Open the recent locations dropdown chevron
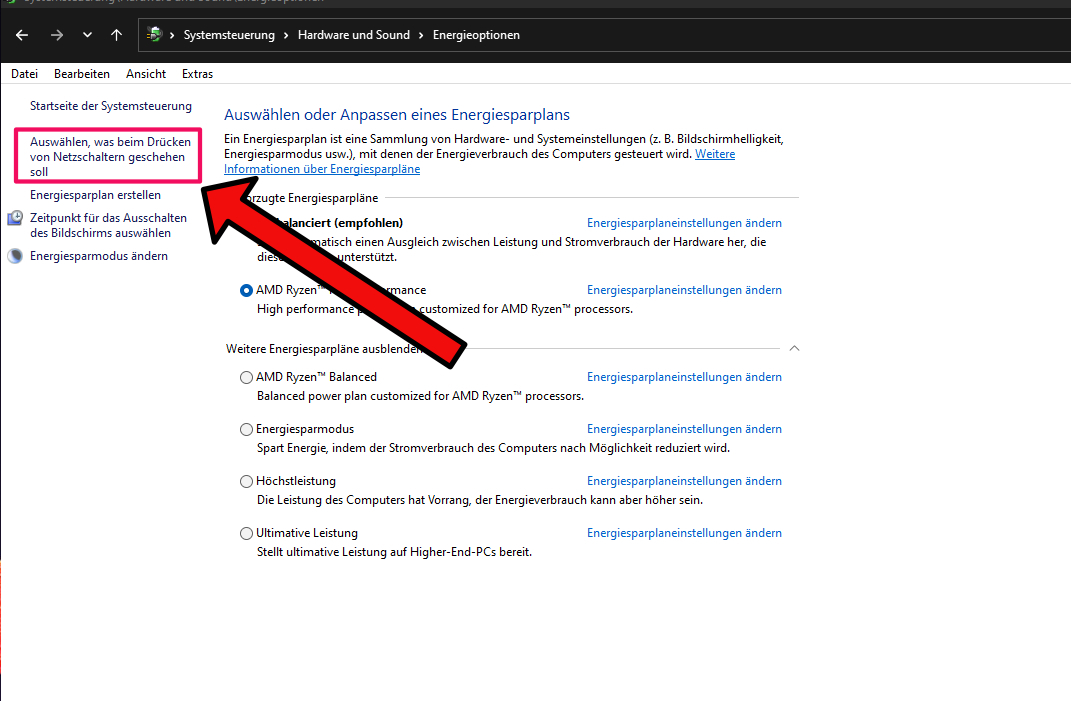Image resolution: width=1071 pixels, height=701 pixels. [87, 35]
